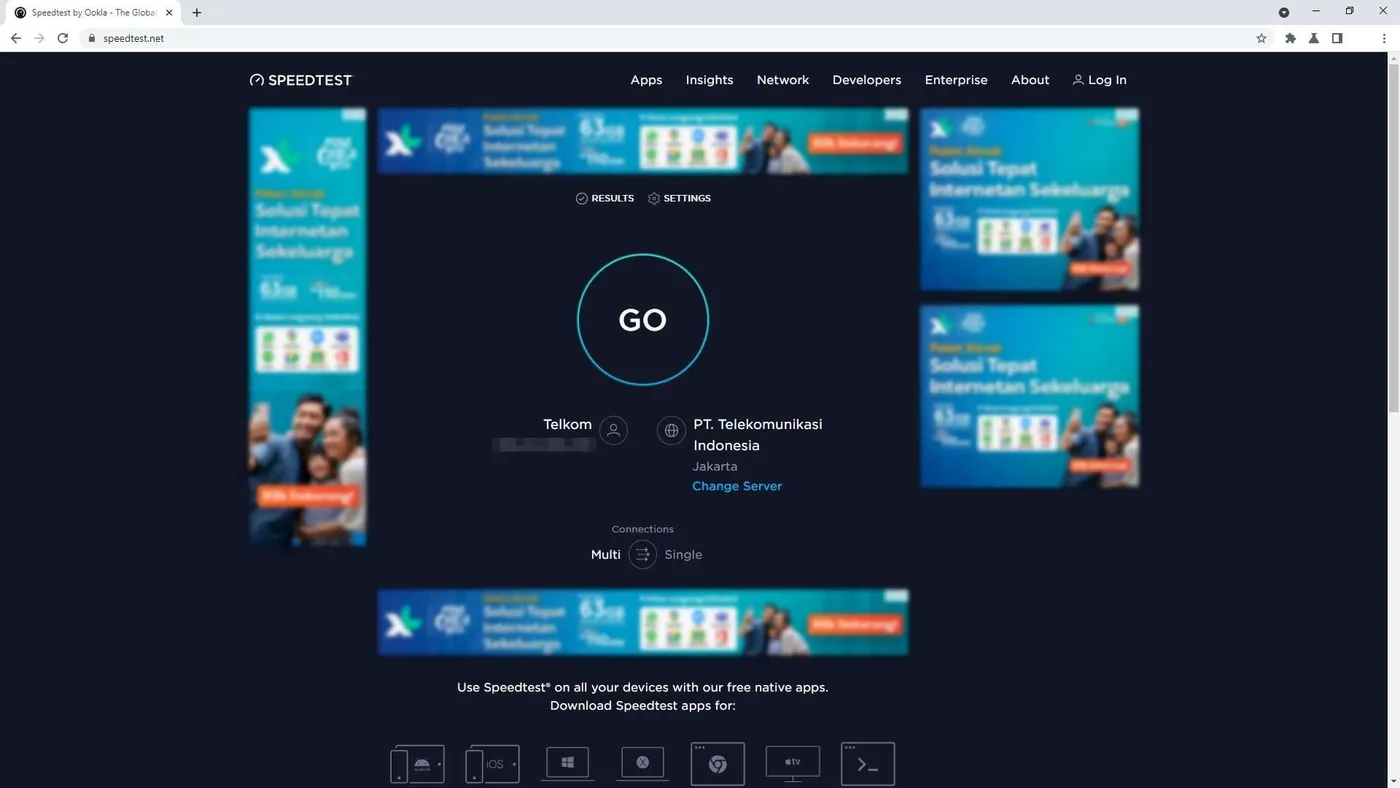
Task: Open the Developers menu
Action: coord(867,80)
